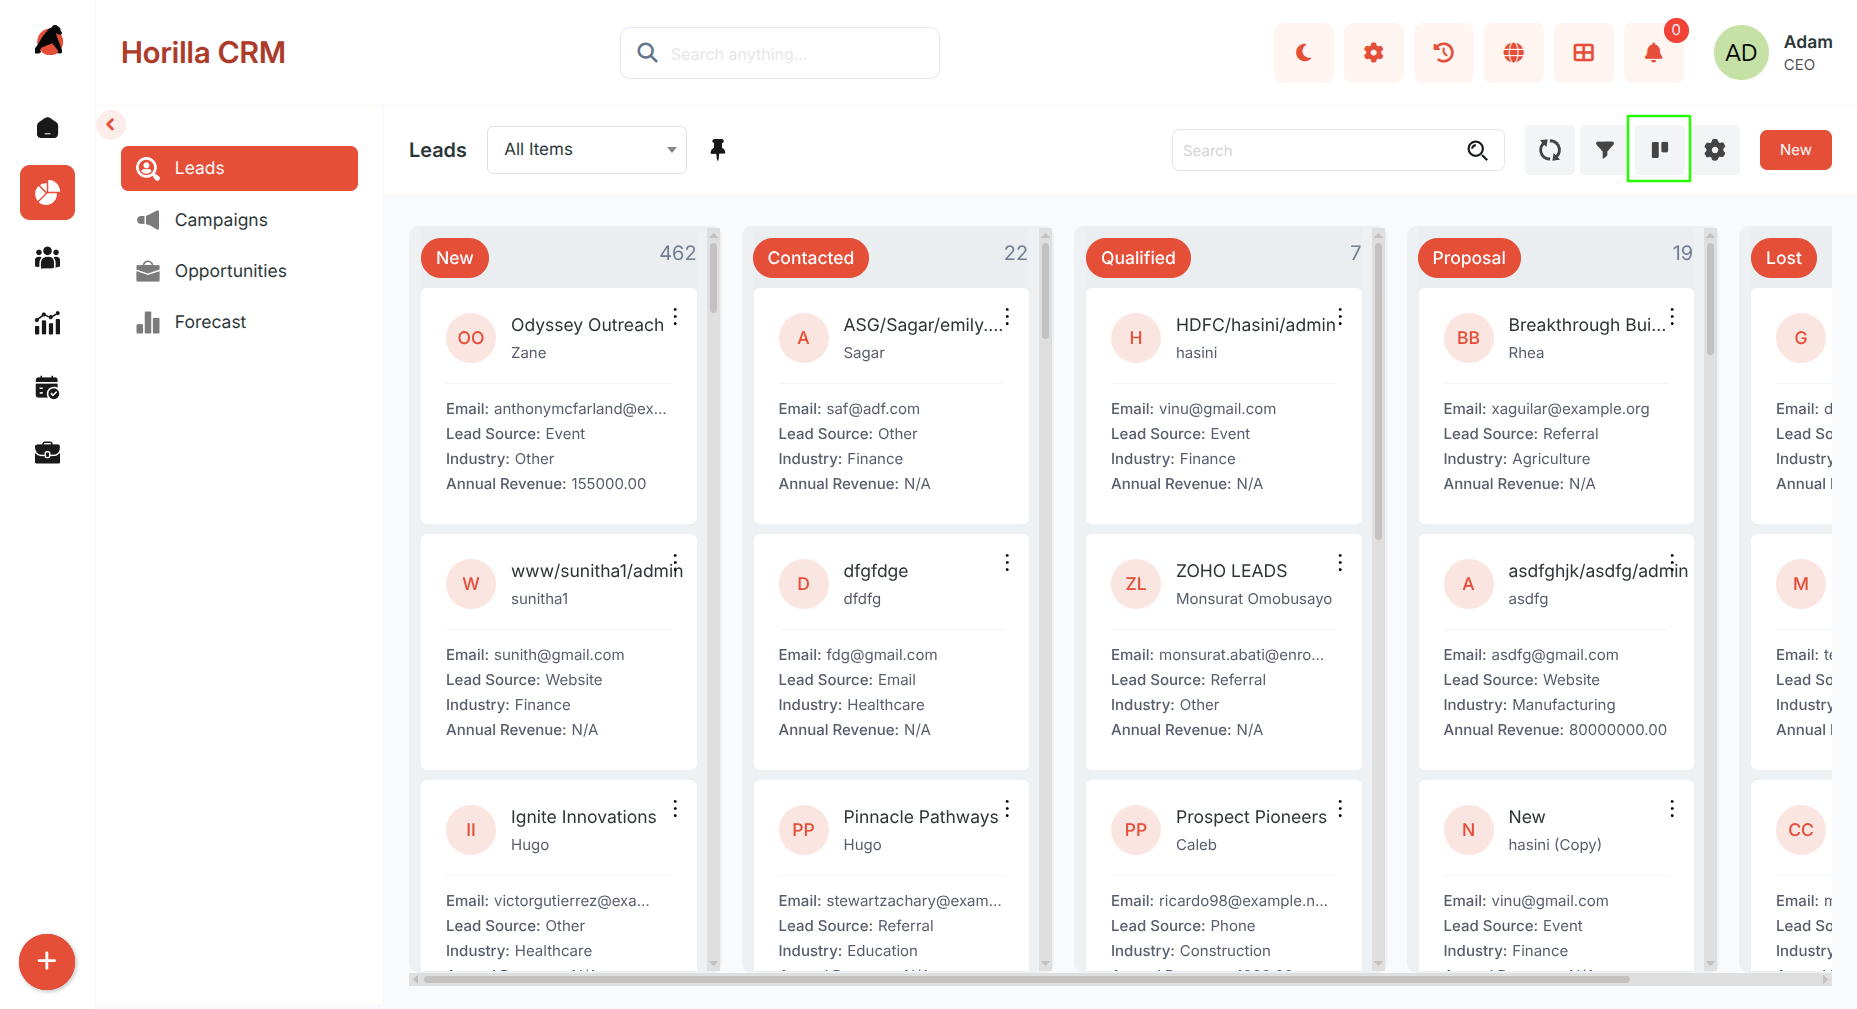Pin the current Leads view
The height and width of the screenshot is (1009, 1857).
(x=718, y=150)
